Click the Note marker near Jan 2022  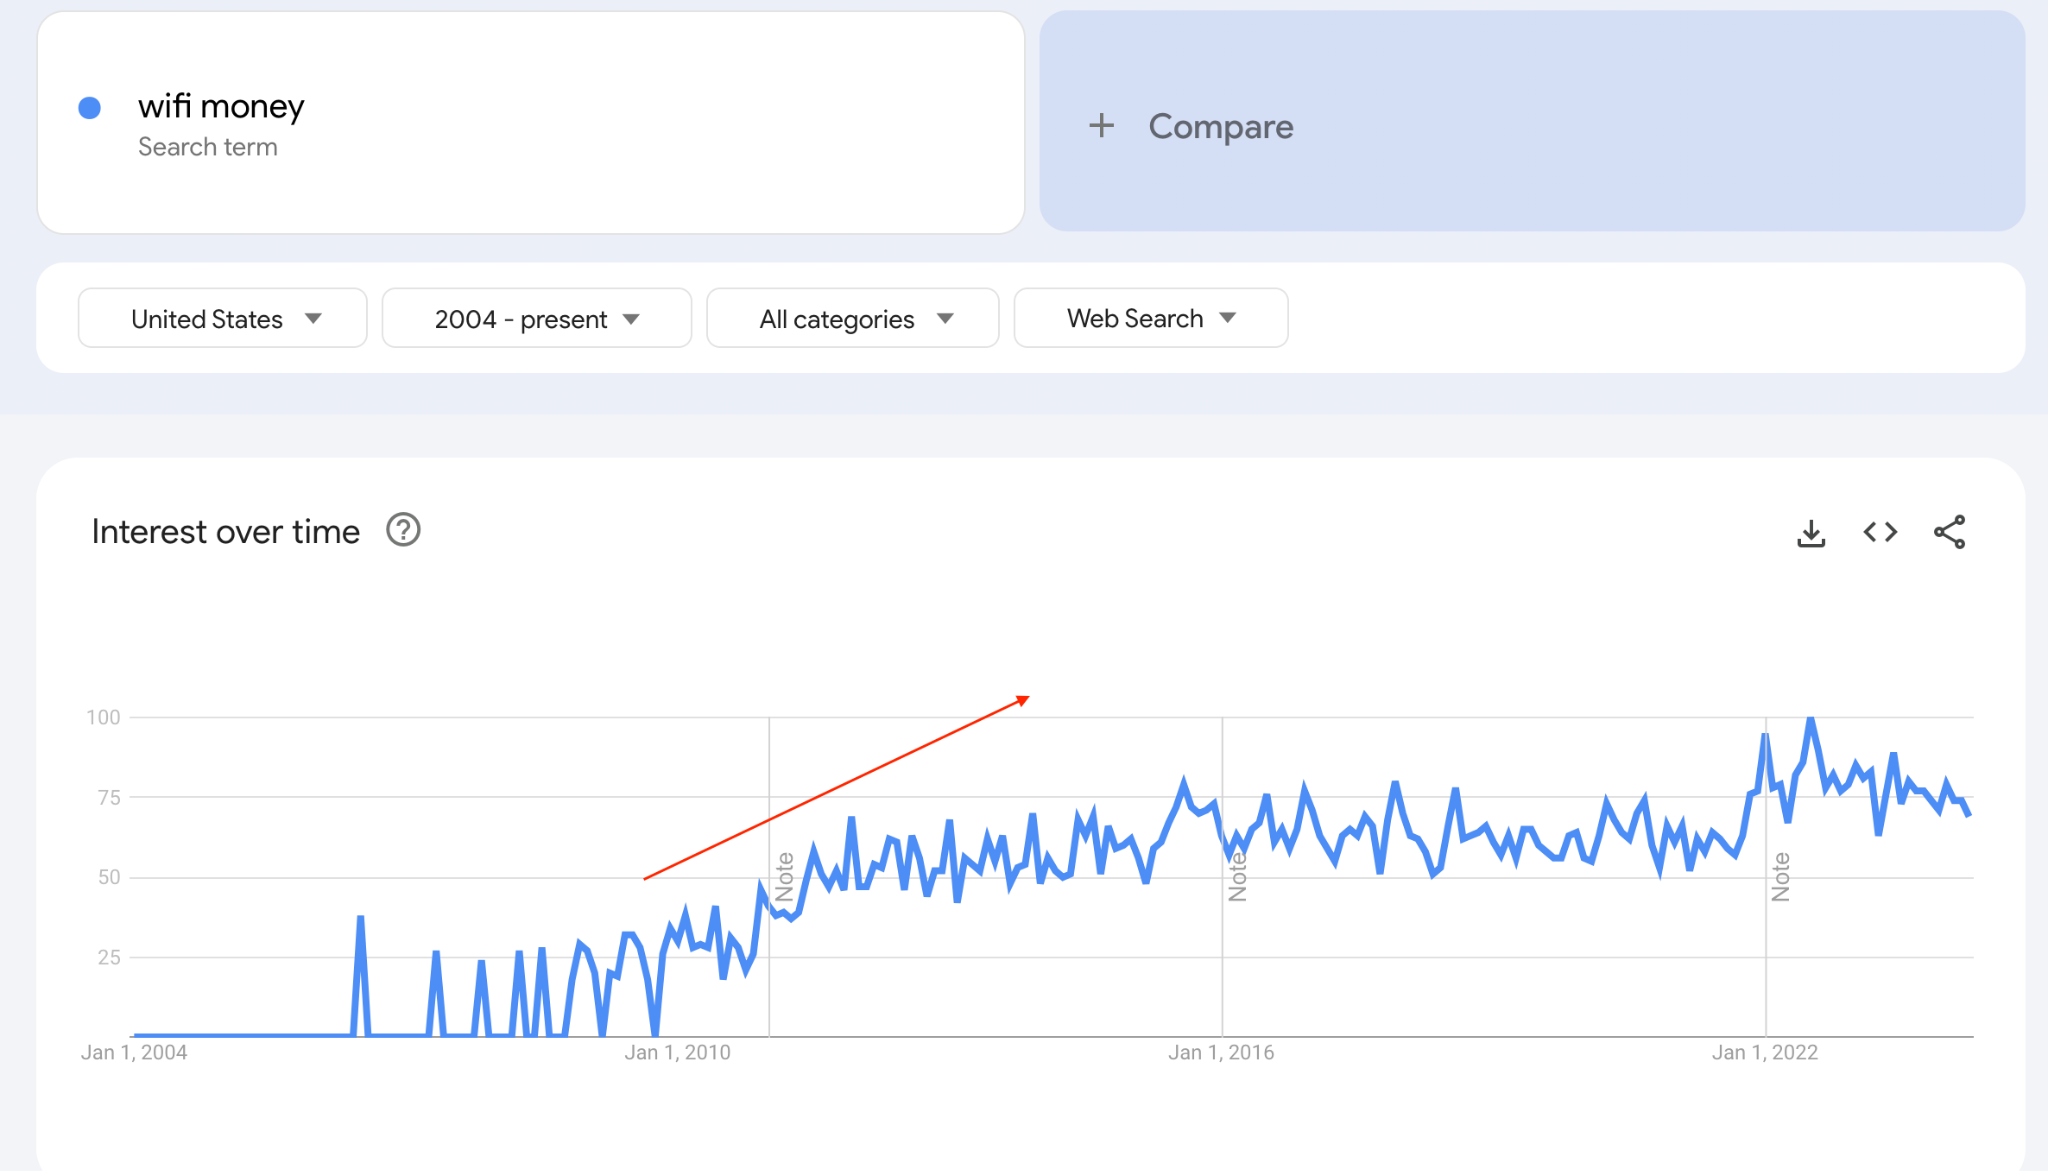pos(1781,877)
